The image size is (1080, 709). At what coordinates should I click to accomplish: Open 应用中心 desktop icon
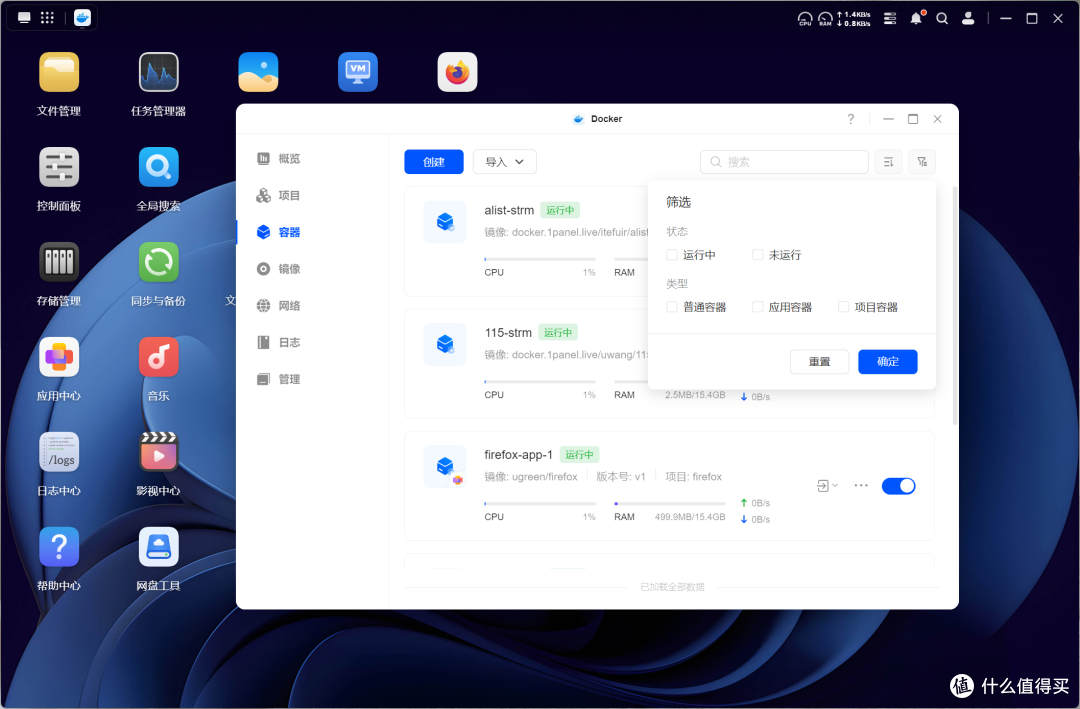[59, 358]
